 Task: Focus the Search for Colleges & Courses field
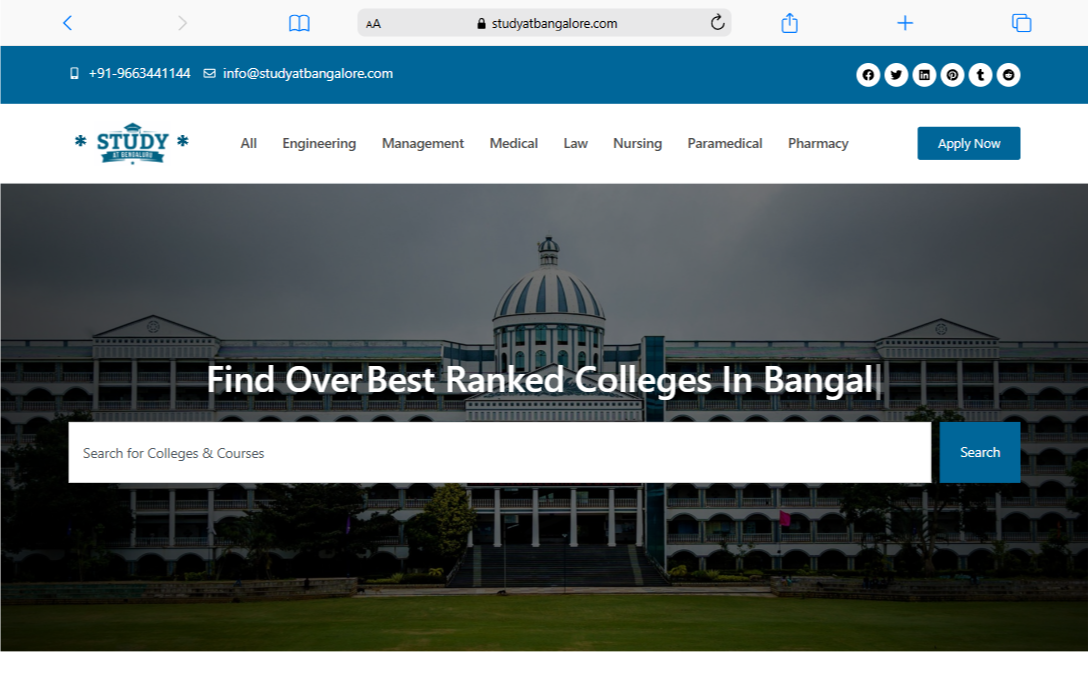(499, 453)
